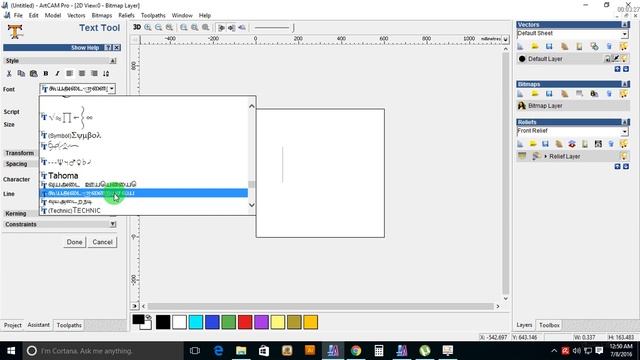Click the Cancel button
This screenshot has height=360, width=640.
point(102,242)
